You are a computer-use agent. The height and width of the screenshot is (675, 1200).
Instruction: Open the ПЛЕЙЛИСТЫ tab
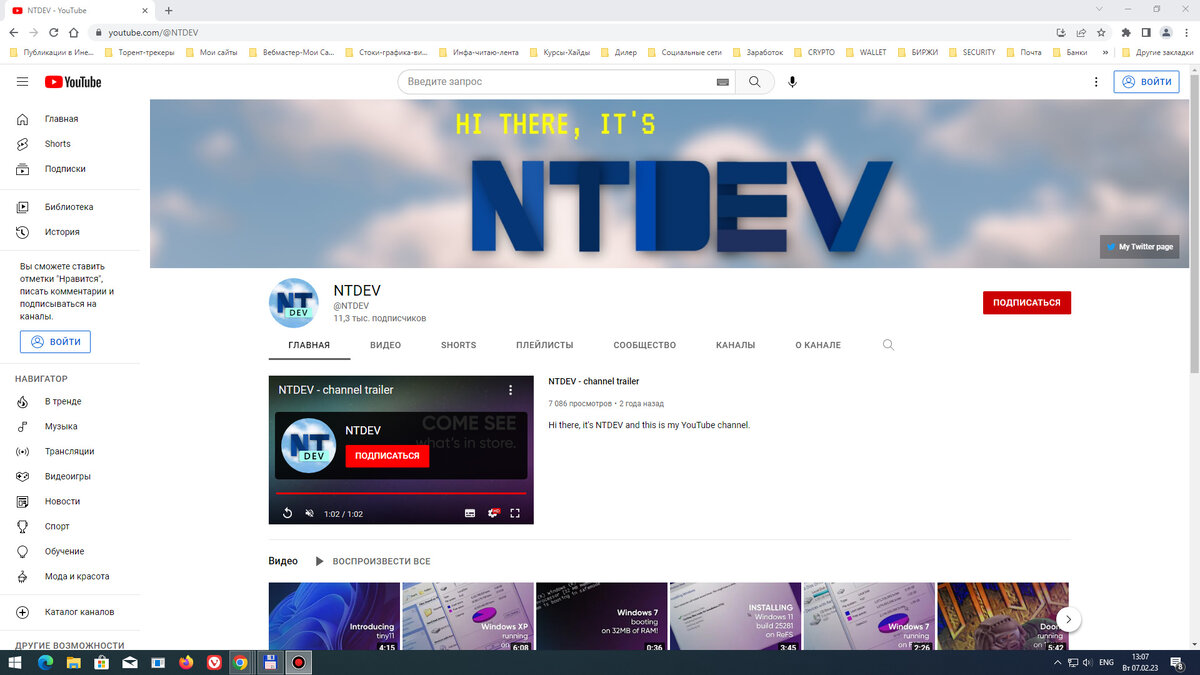click(x=544, y=344)
